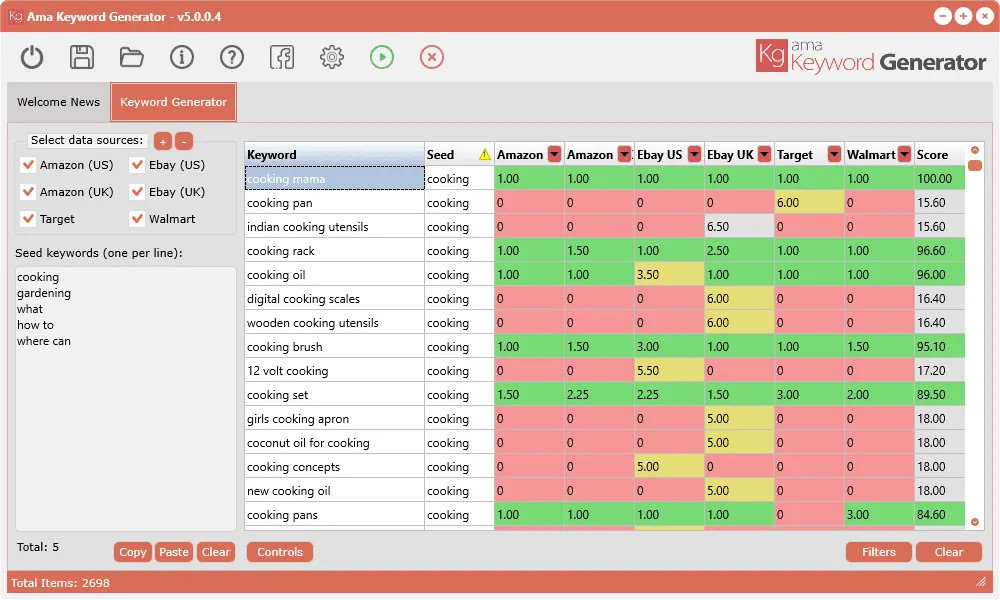Screen dimensions: 1000x600
Task: Open the Facebook page icon
Action: coord(282,57)
